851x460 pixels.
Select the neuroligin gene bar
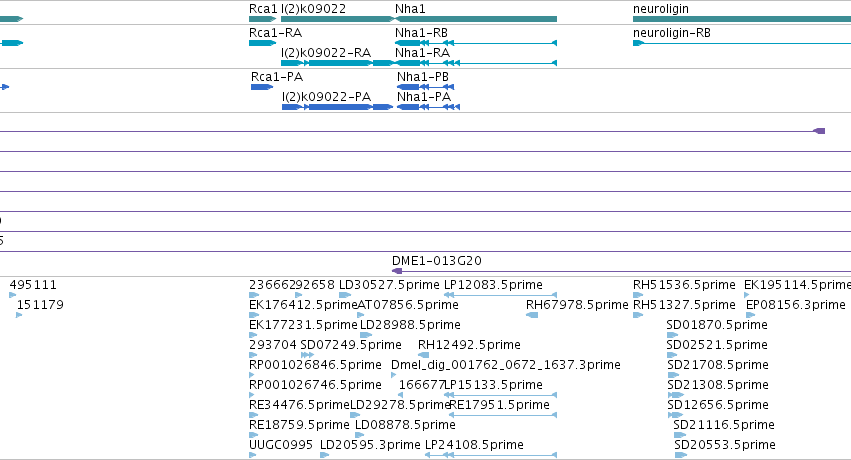pyautogui.click(x=742, y=19)
